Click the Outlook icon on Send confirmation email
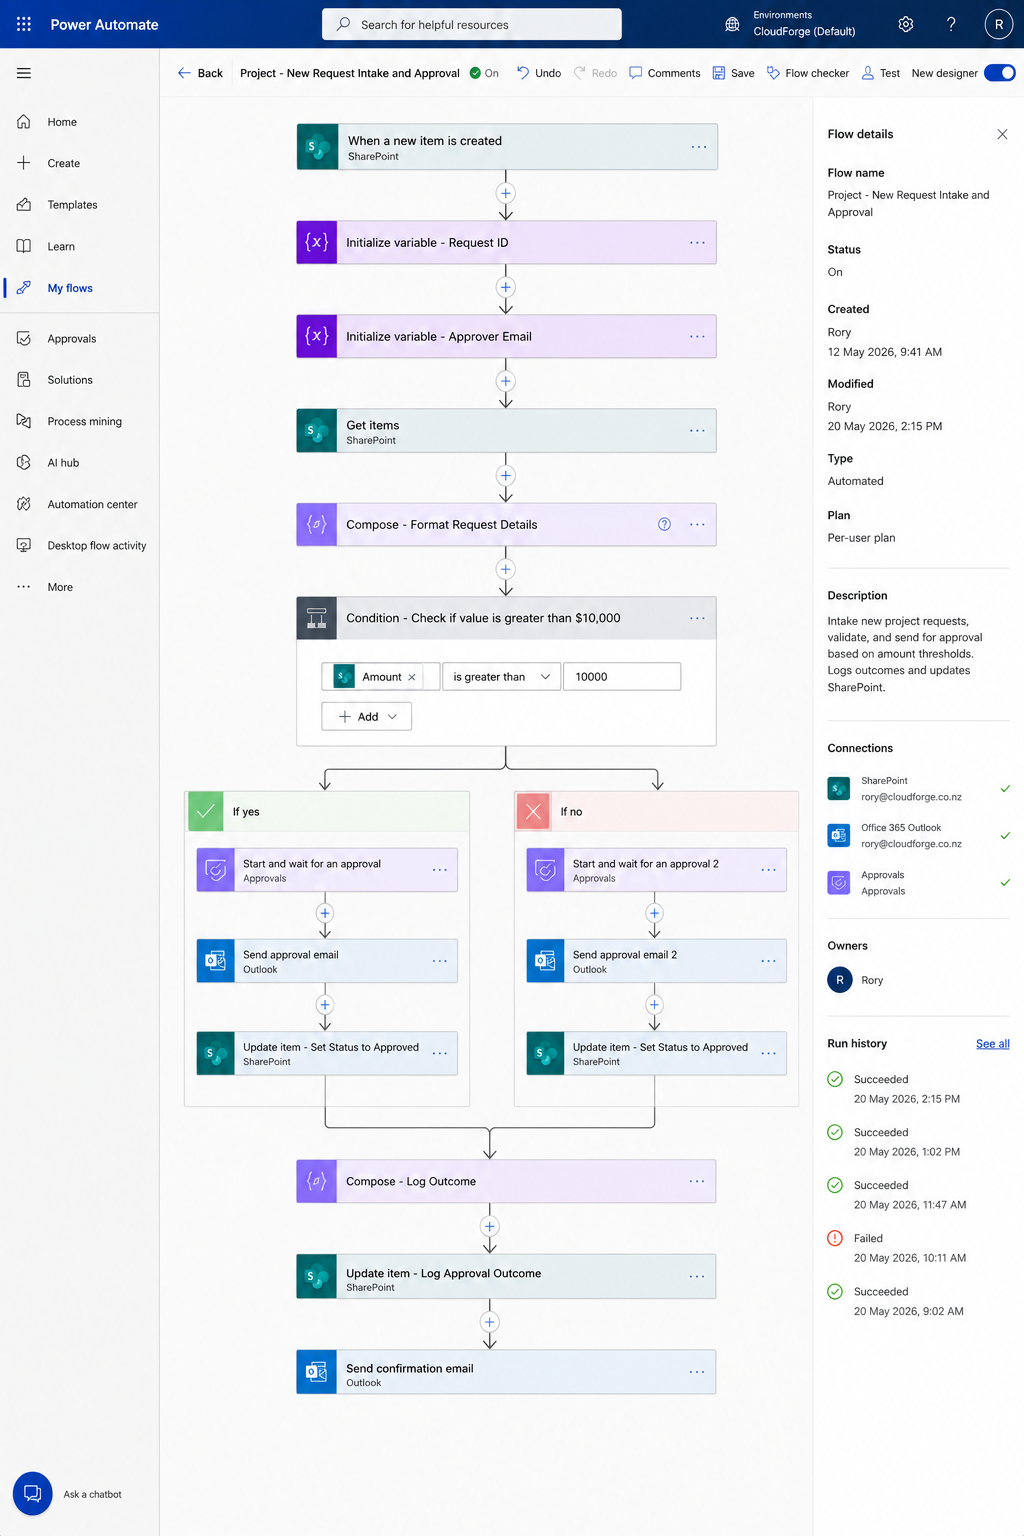This screenshot has height=1536, width=1024. click(x=317, y=1372)
